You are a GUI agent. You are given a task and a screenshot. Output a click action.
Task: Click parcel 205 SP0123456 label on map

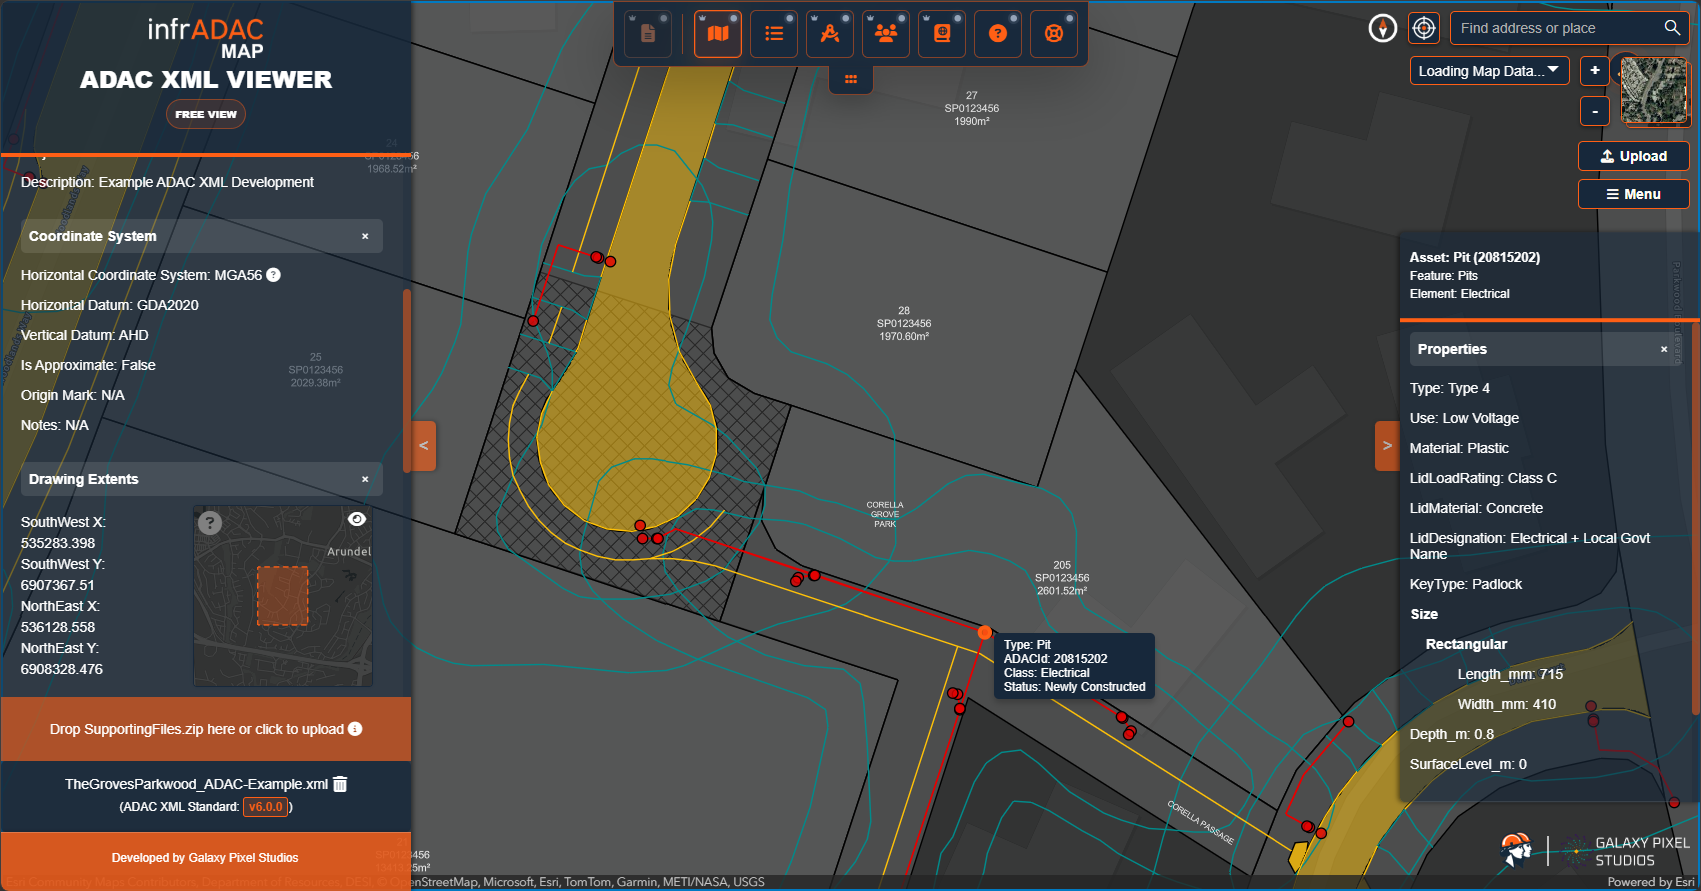(x=1062, y=578)
